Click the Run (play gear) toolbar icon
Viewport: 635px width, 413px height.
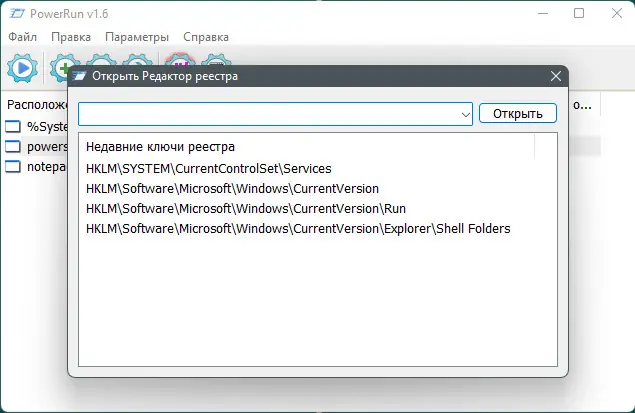[21, 69]
